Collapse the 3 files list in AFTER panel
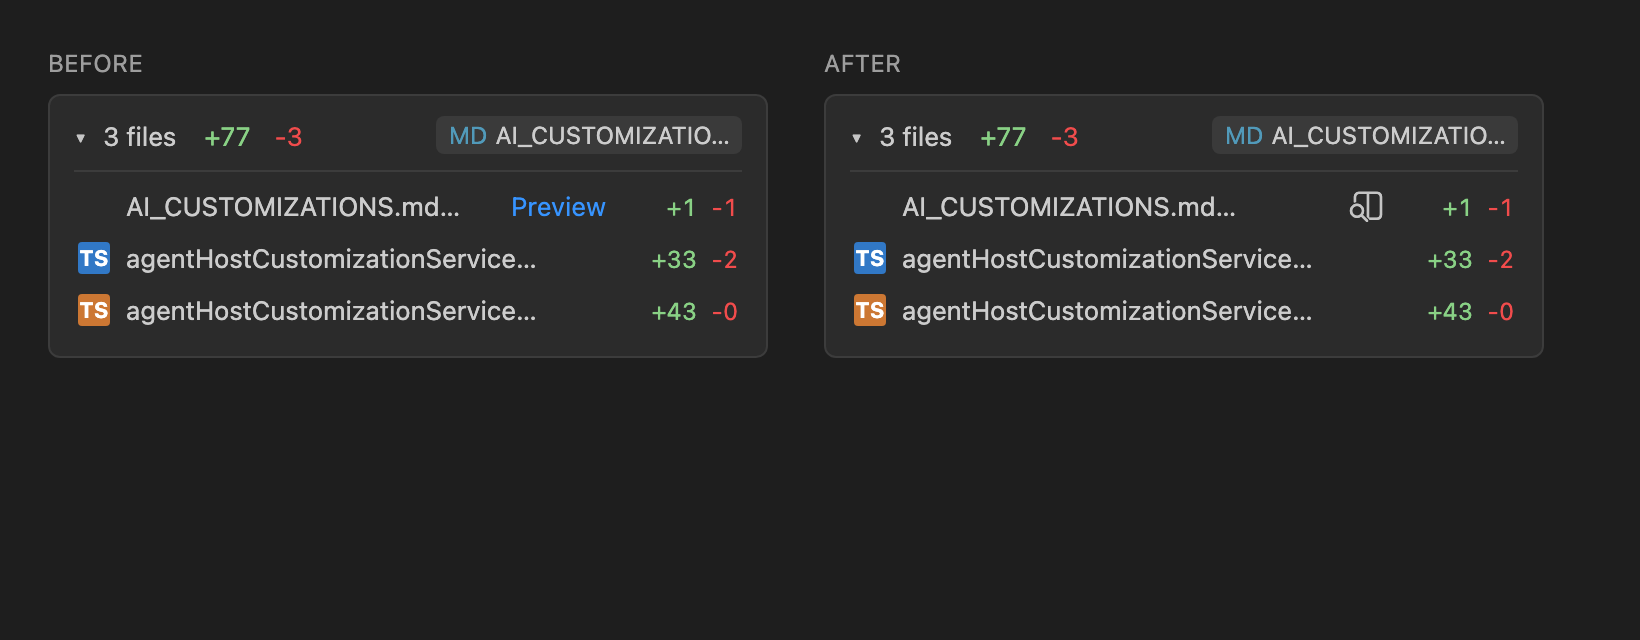This screenshot has height=640, width=1640. point(857,138)
